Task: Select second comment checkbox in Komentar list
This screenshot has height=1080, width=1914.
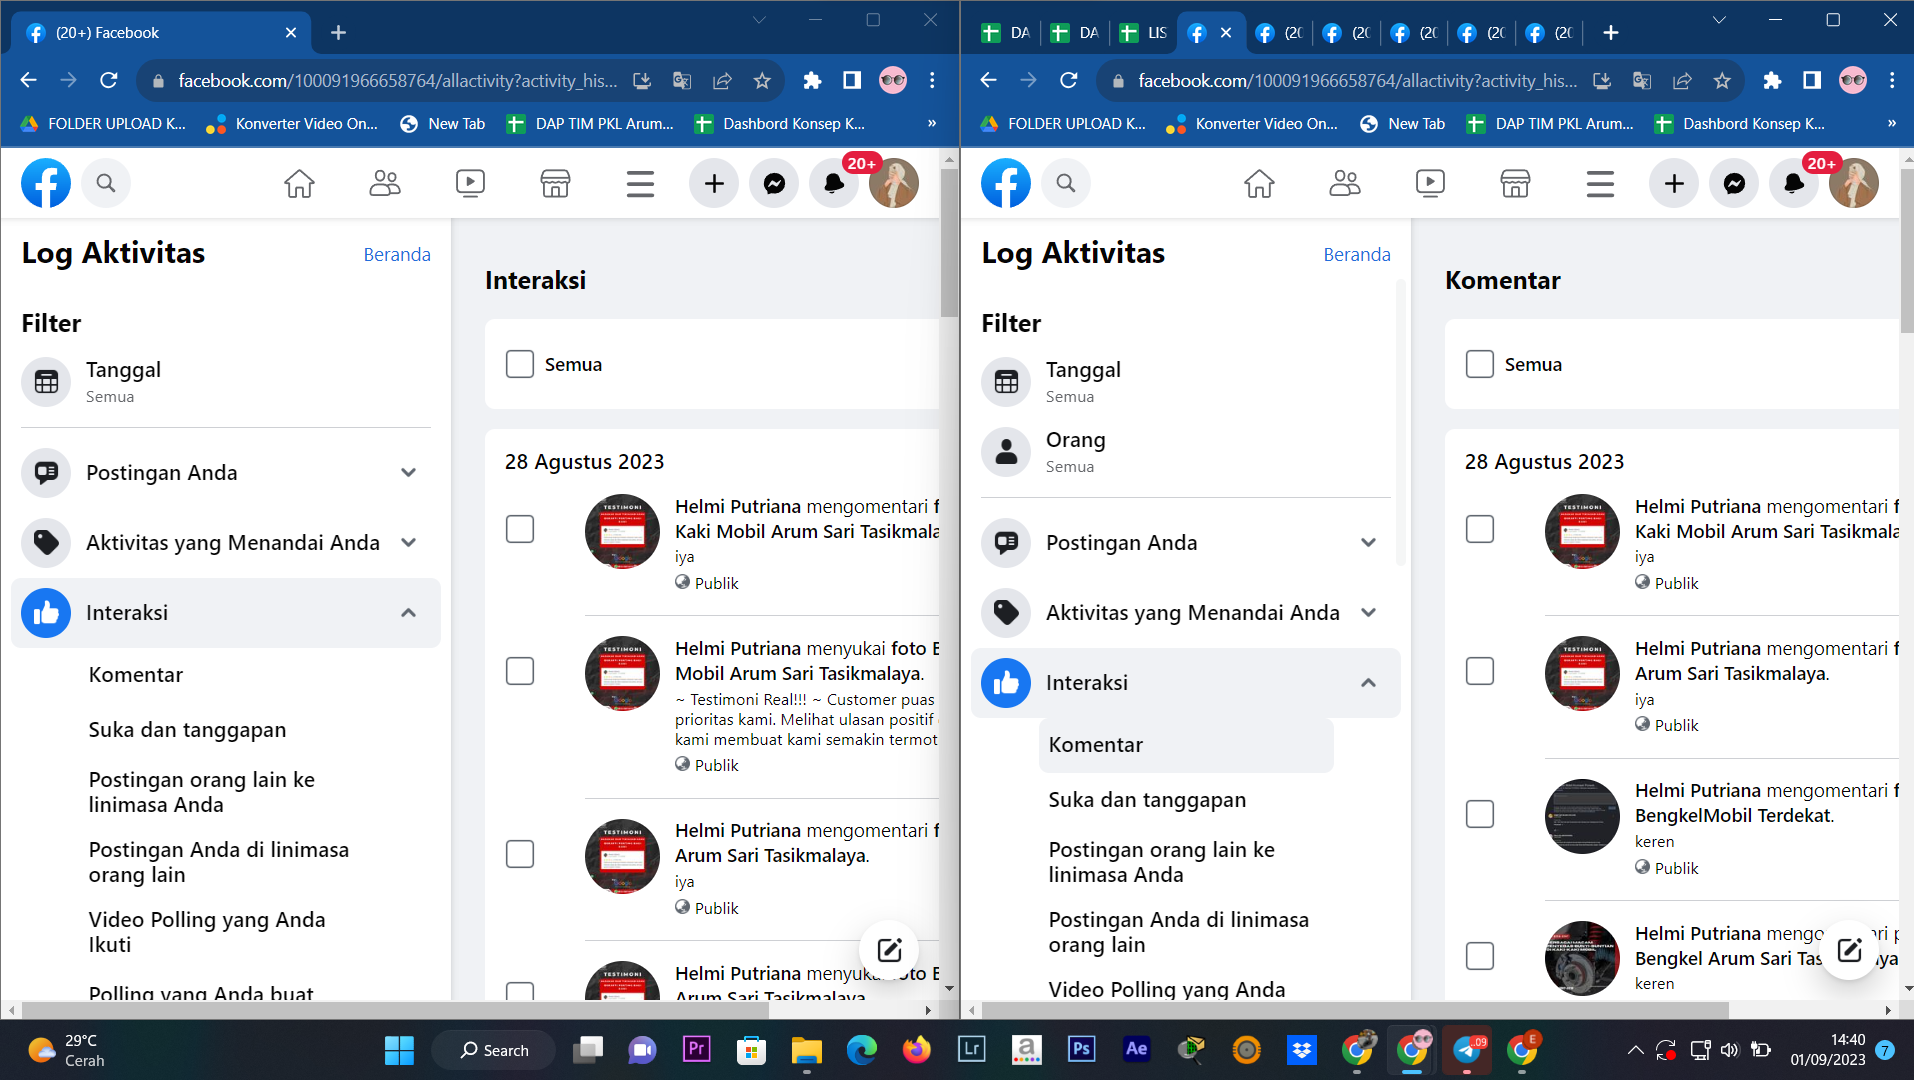Action: [x=1480, y=671]
